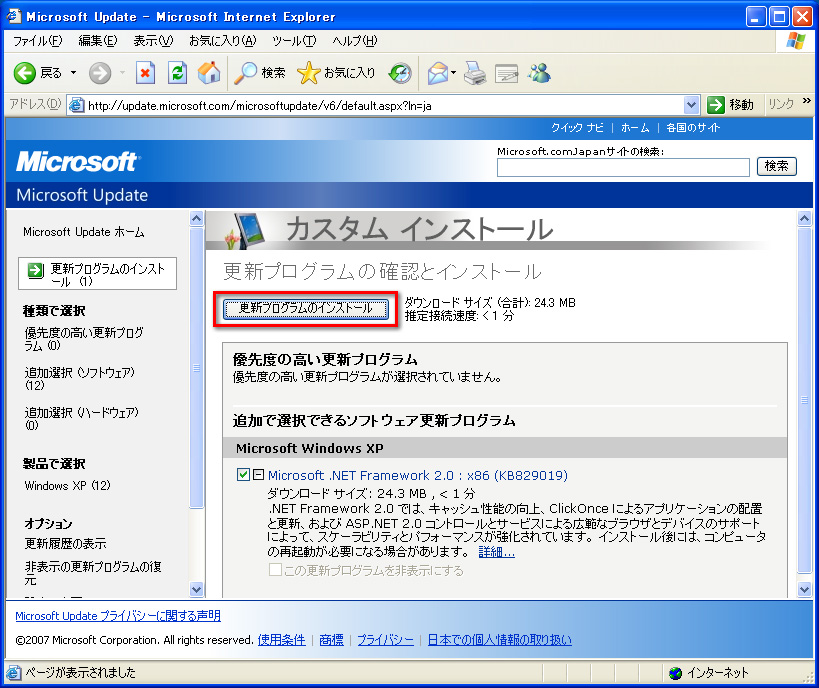The width and height of the screenshot is (819, 688).
Task: Expand the Links toolbar chevron
Action: (x=806, y=101)
